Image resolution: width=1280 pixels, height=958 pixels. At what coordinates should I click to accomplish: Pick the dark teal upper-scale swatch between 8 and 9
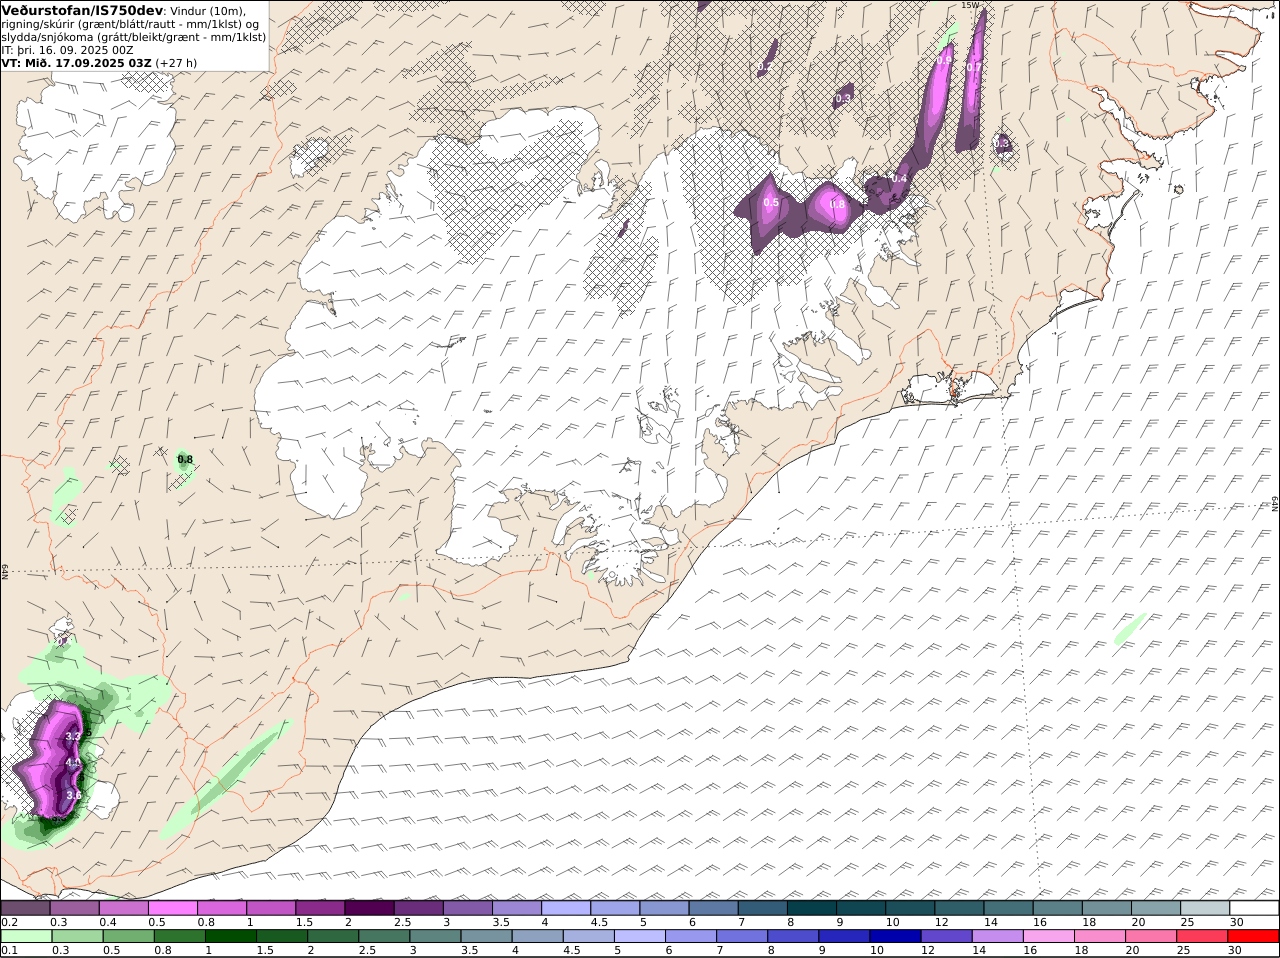click(x=813, y=908)
